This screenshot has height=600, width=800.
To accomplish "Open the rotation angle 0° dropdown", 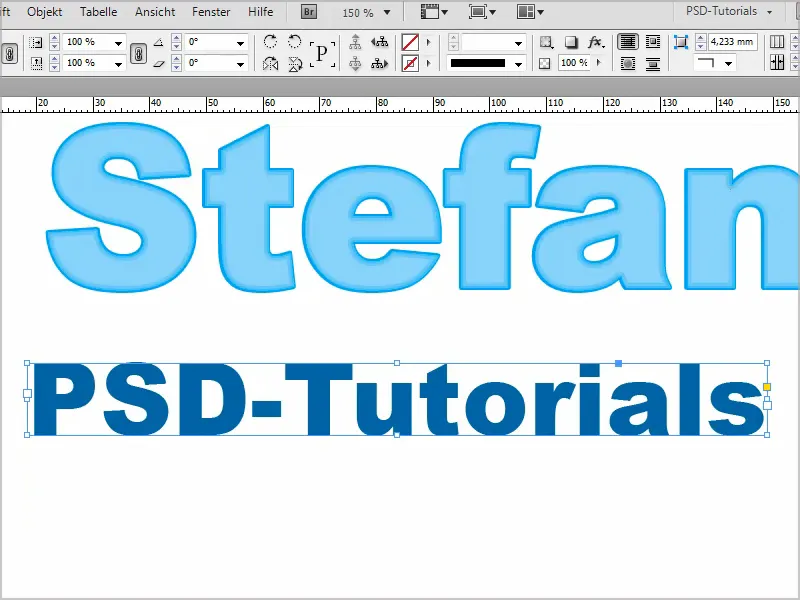I will [240, 43].
